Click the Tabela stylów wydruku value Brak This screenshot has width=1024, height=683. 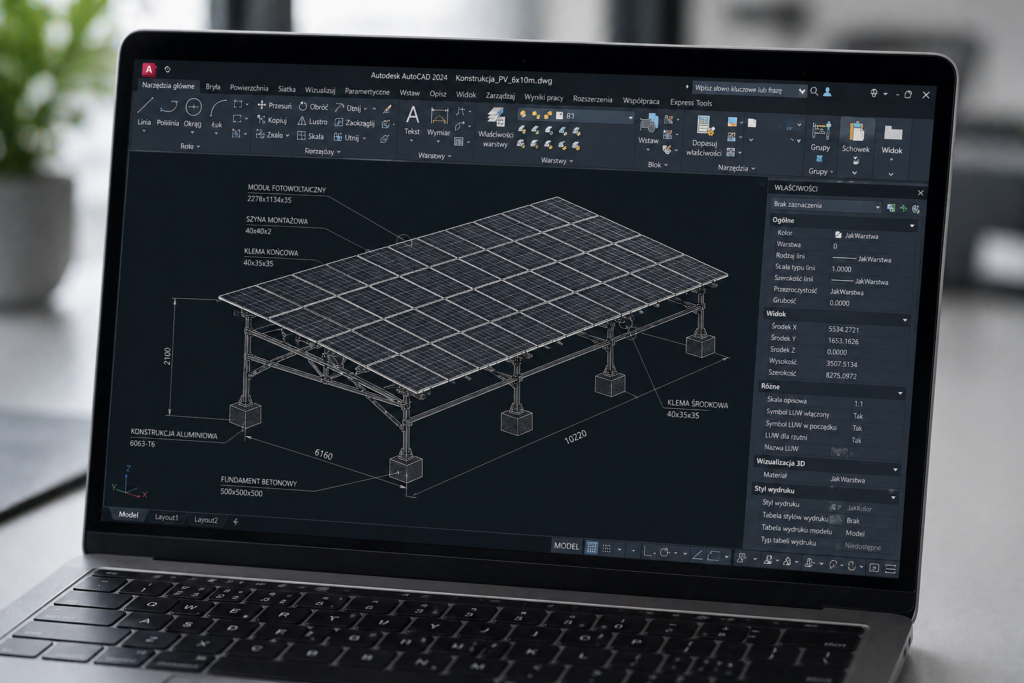[852, 520]
